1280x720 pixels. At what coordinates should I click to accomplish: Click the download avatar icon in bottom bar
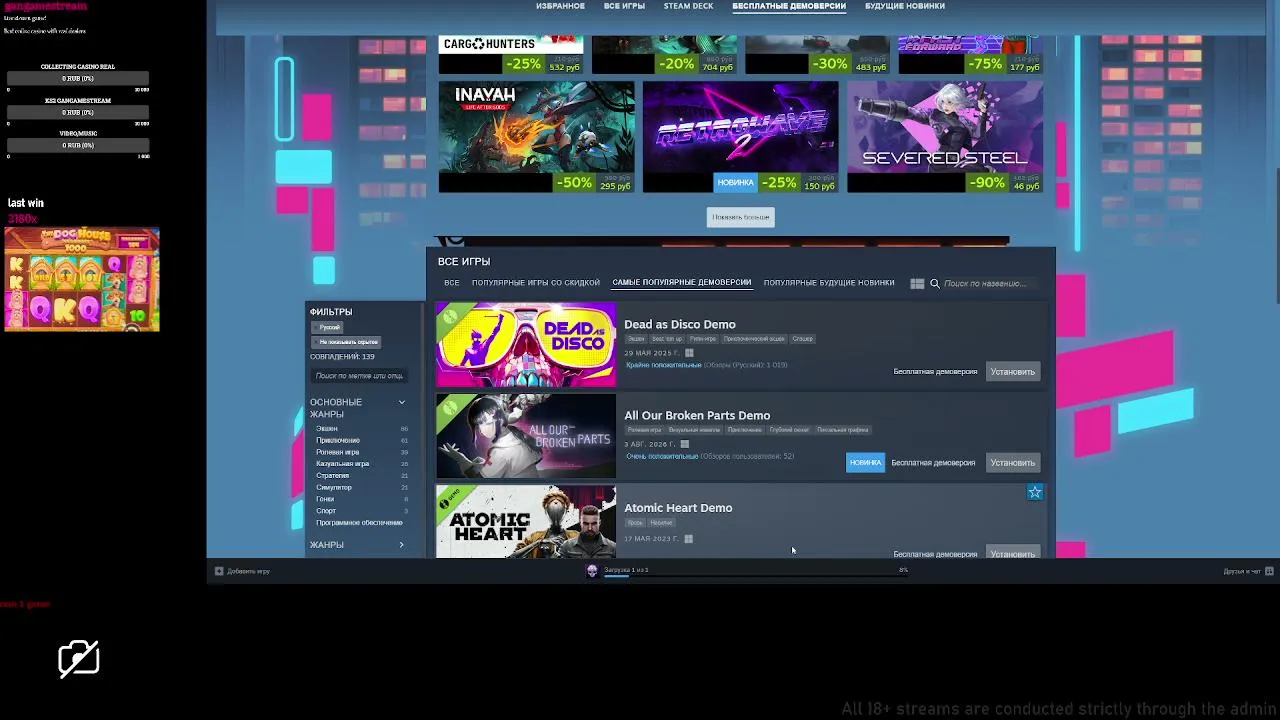coord(592,571)
